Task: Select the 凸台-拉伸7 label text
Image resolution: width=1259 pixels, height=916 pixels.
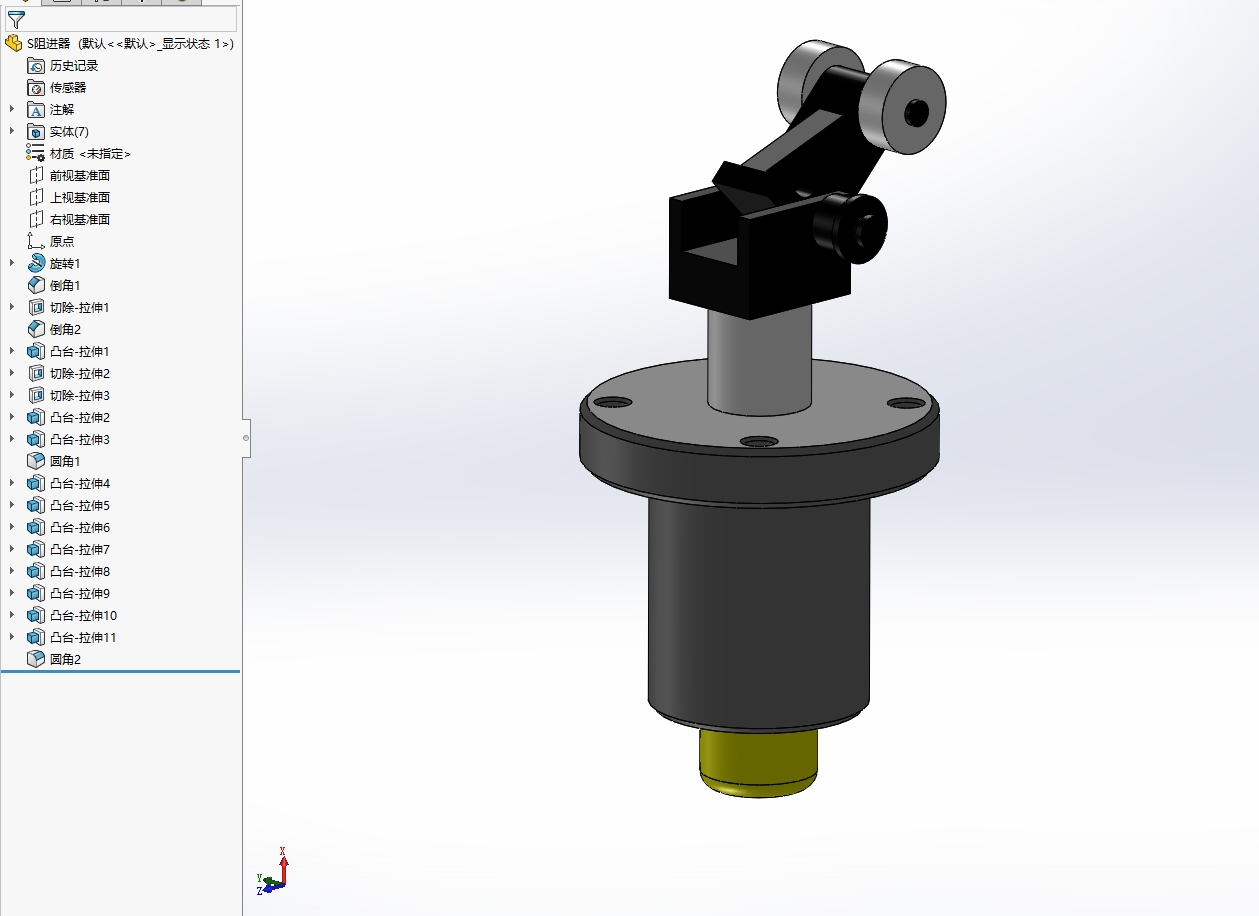Action: (80, 549)
